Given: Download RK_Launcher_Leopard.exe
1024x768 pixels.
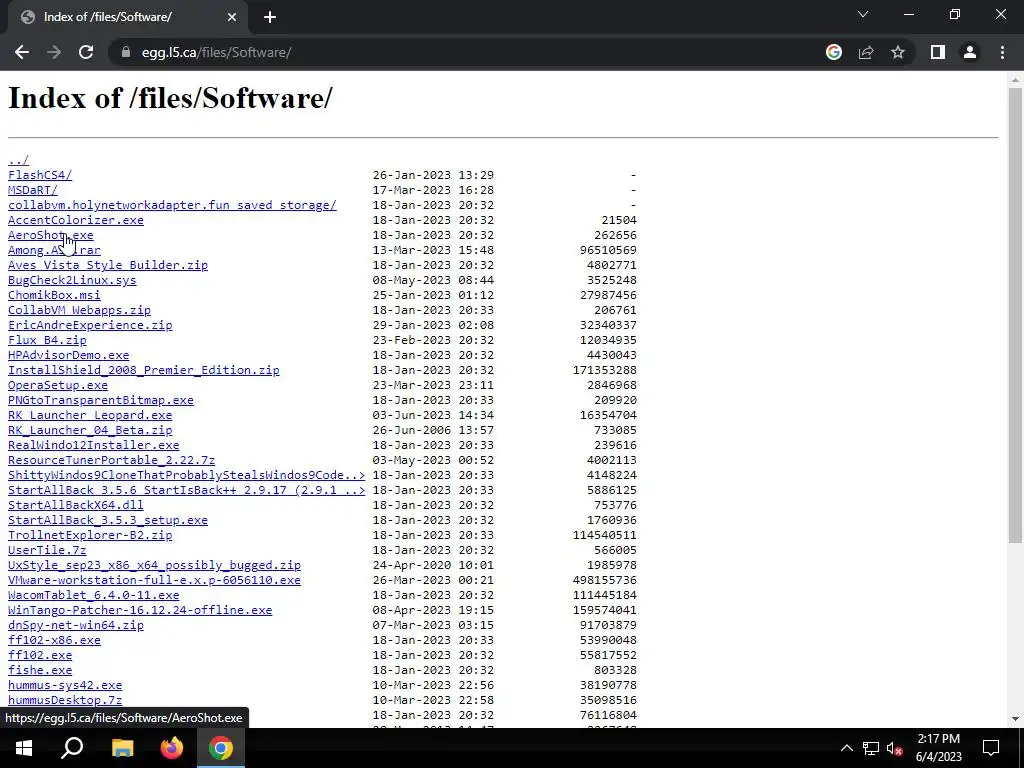Looking at the screenshot, I should [90, 415].
